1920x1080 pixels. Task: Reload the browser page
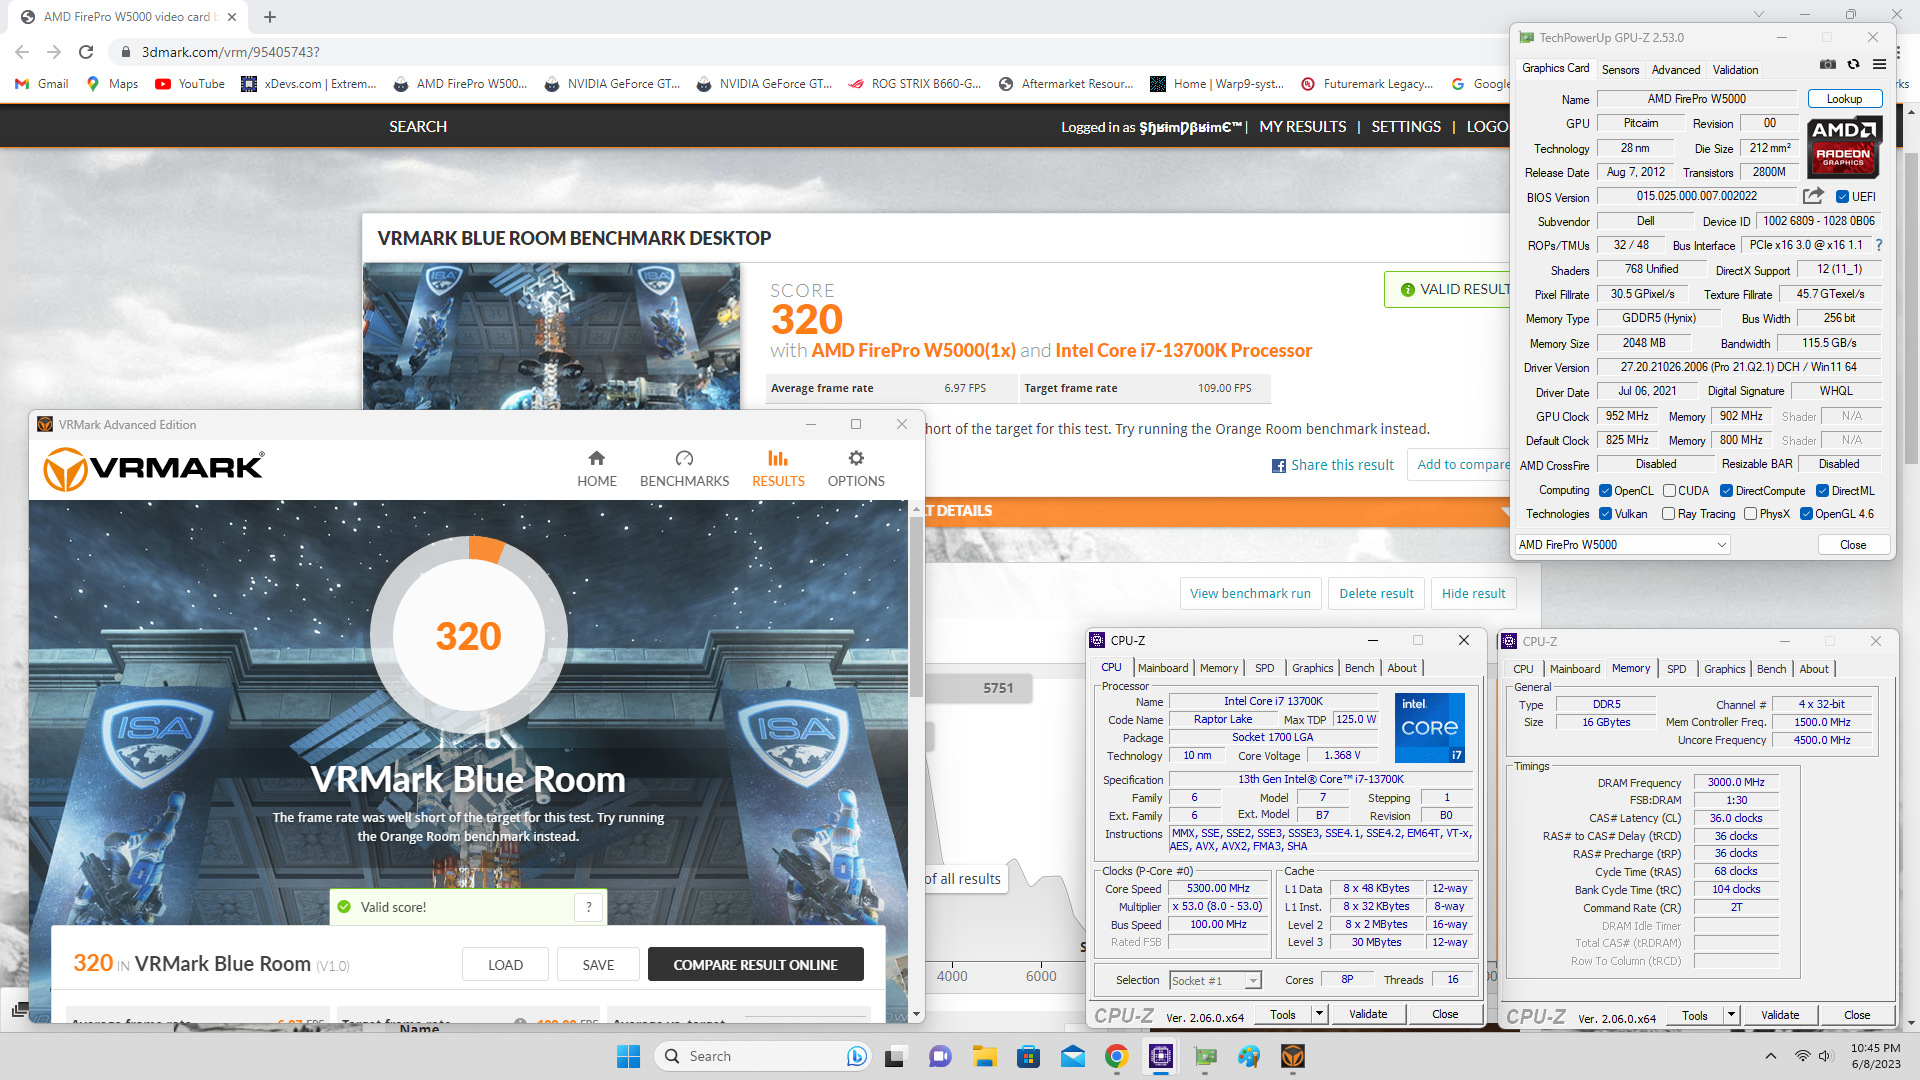86,52
